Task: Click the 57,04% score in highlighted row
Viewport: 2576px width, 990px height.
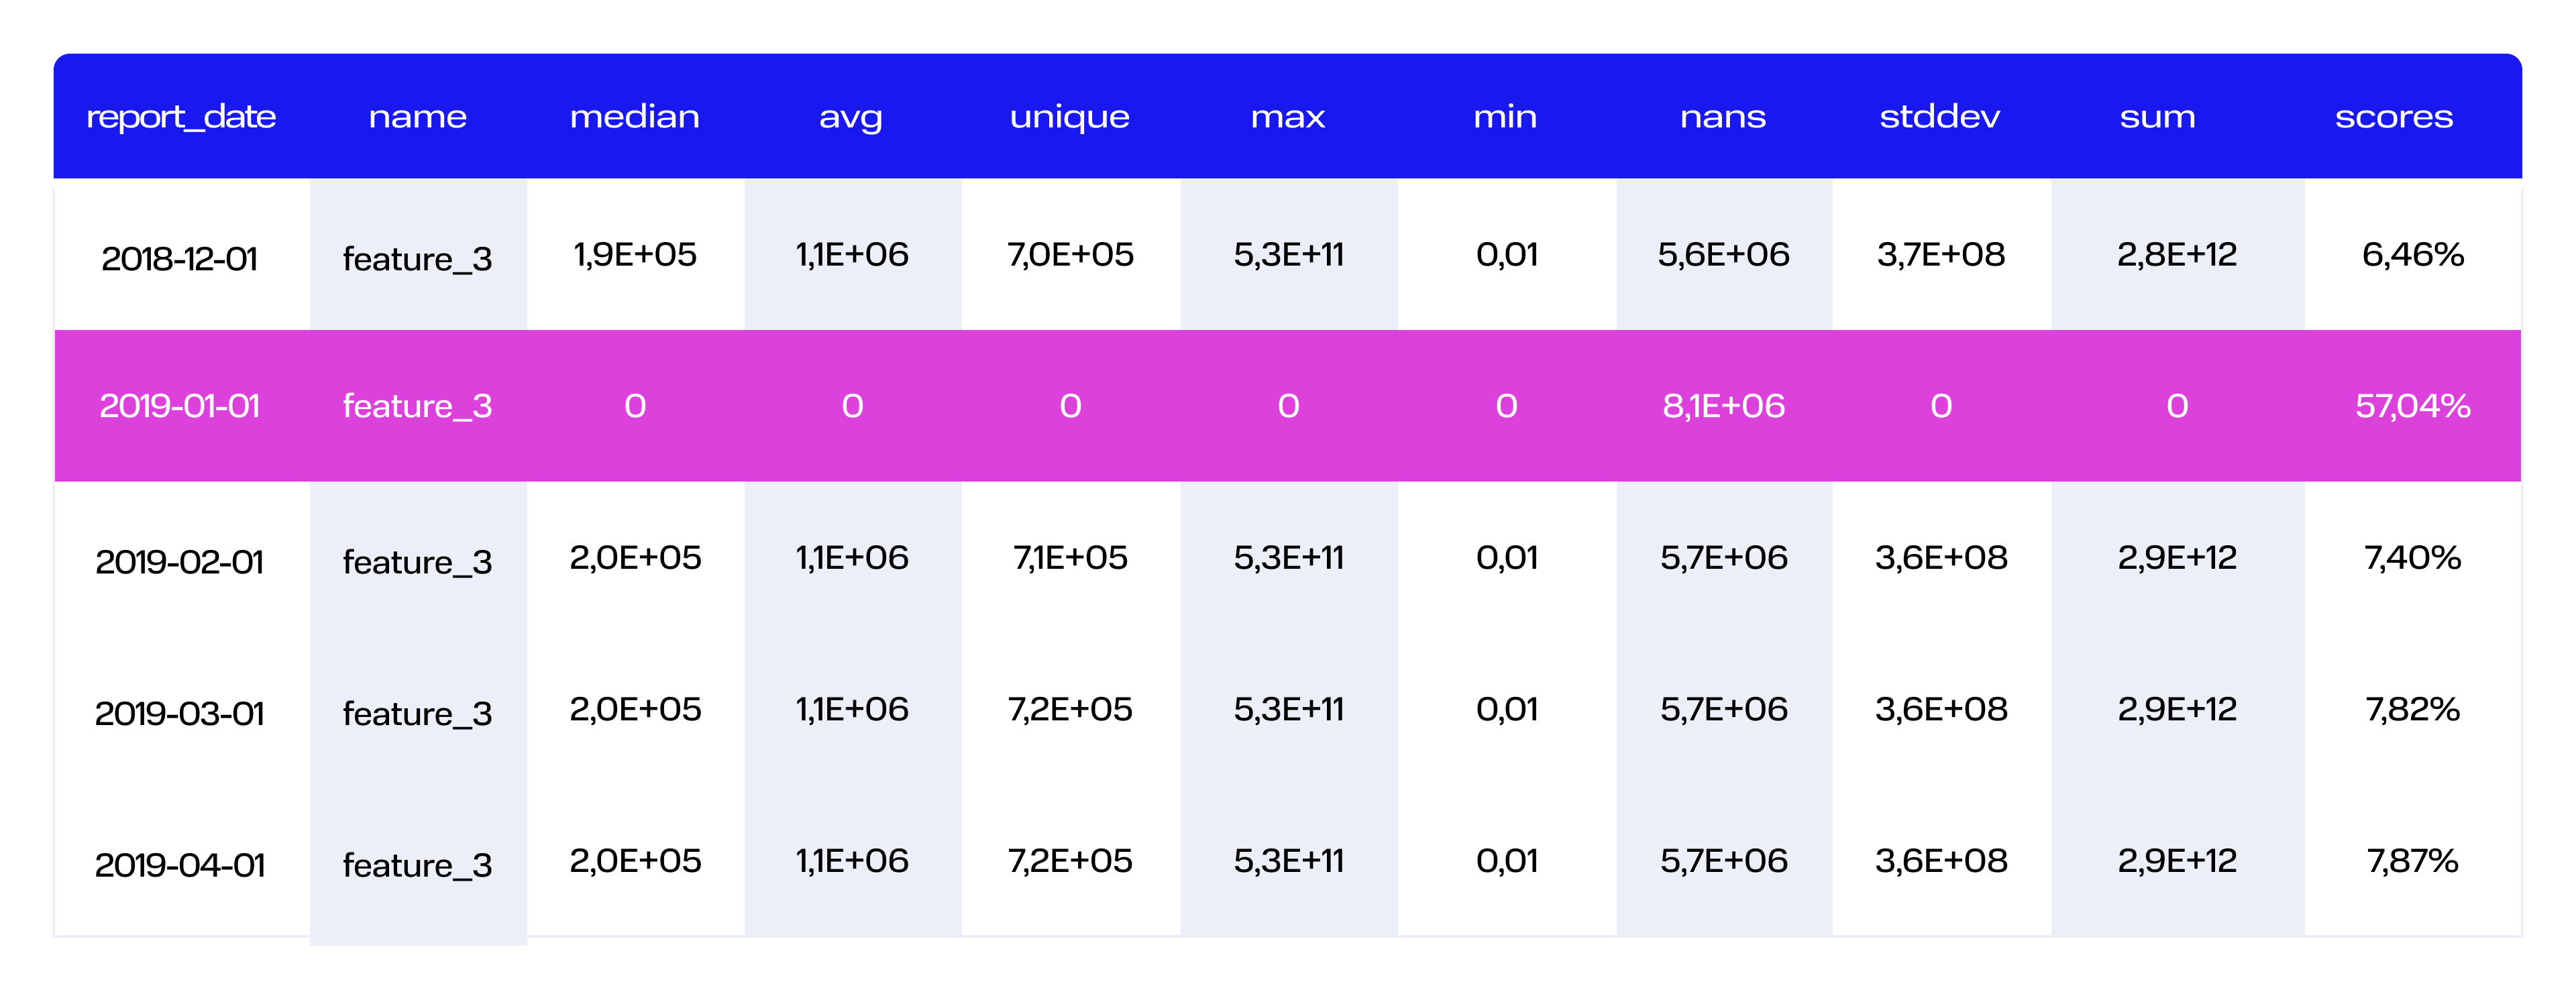Action: point(2413,406)
